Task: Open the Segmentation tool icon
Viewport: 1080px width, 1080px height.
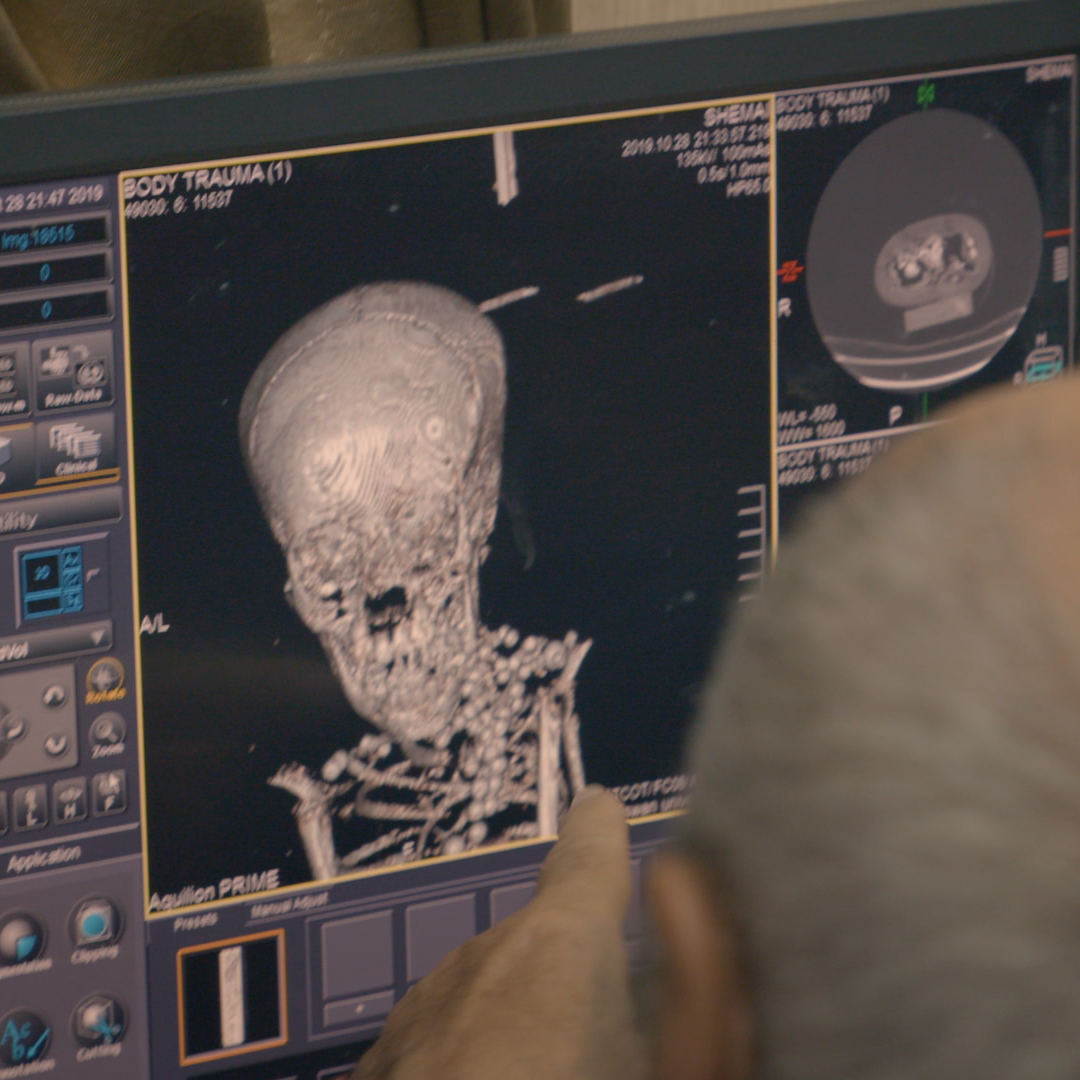Action: tap(18, 939)
